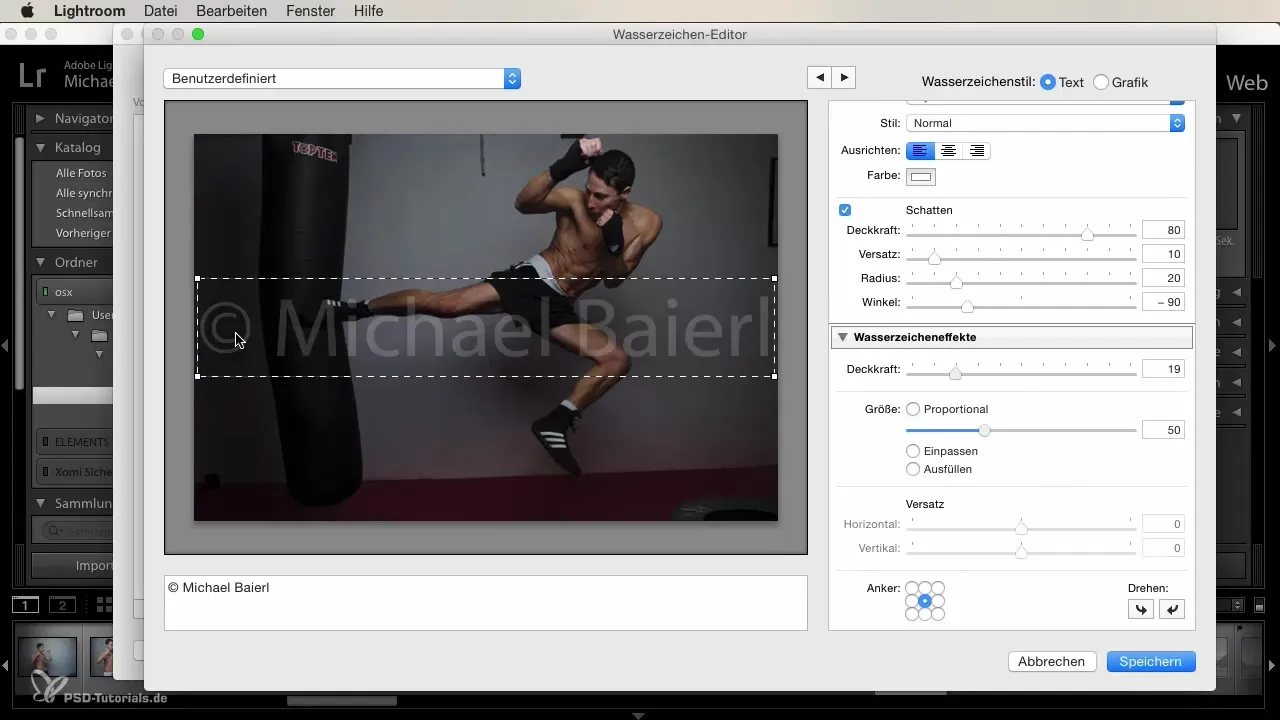Select the bottom-right anchor point
This screenshot has height=720, width=1280.
[938, 614]
